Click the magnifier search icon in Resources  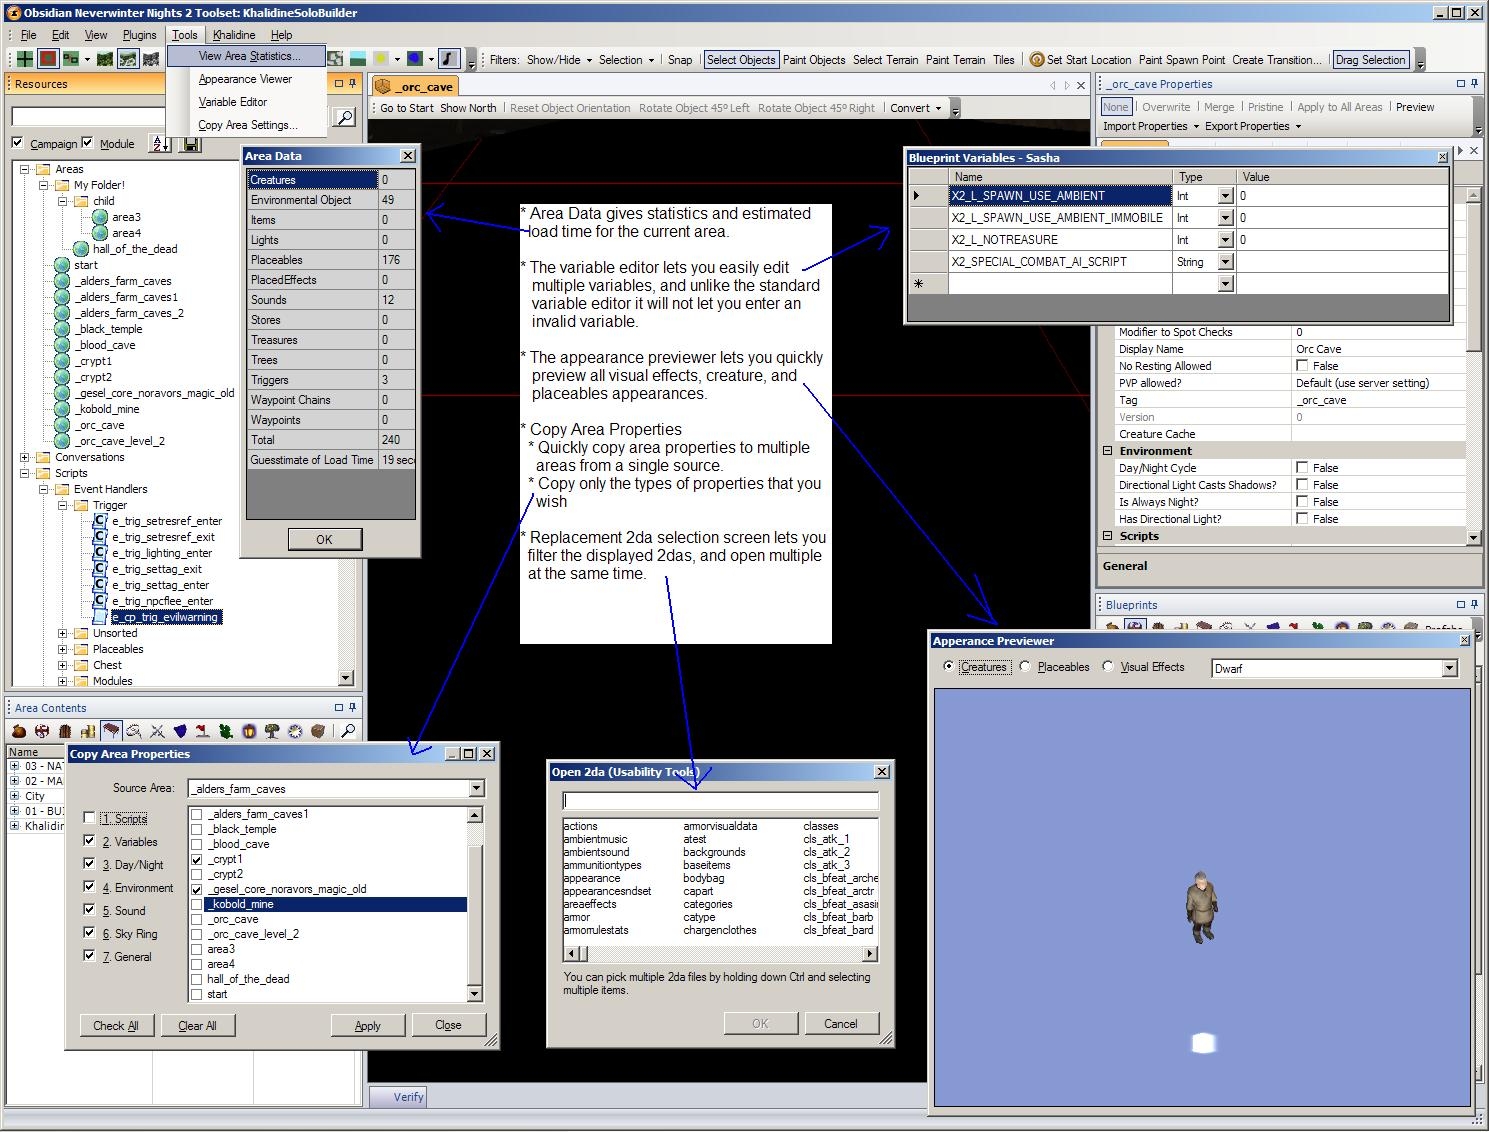[x=344, y=118]
